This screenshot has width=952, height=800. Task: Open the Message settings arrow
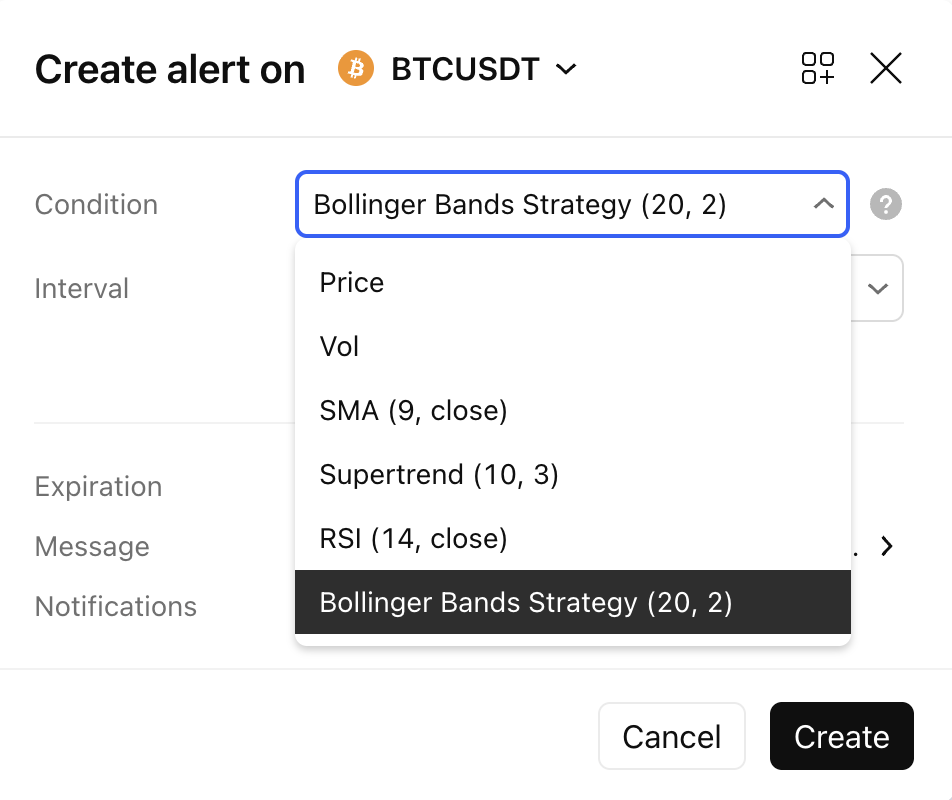click(887, 546)
